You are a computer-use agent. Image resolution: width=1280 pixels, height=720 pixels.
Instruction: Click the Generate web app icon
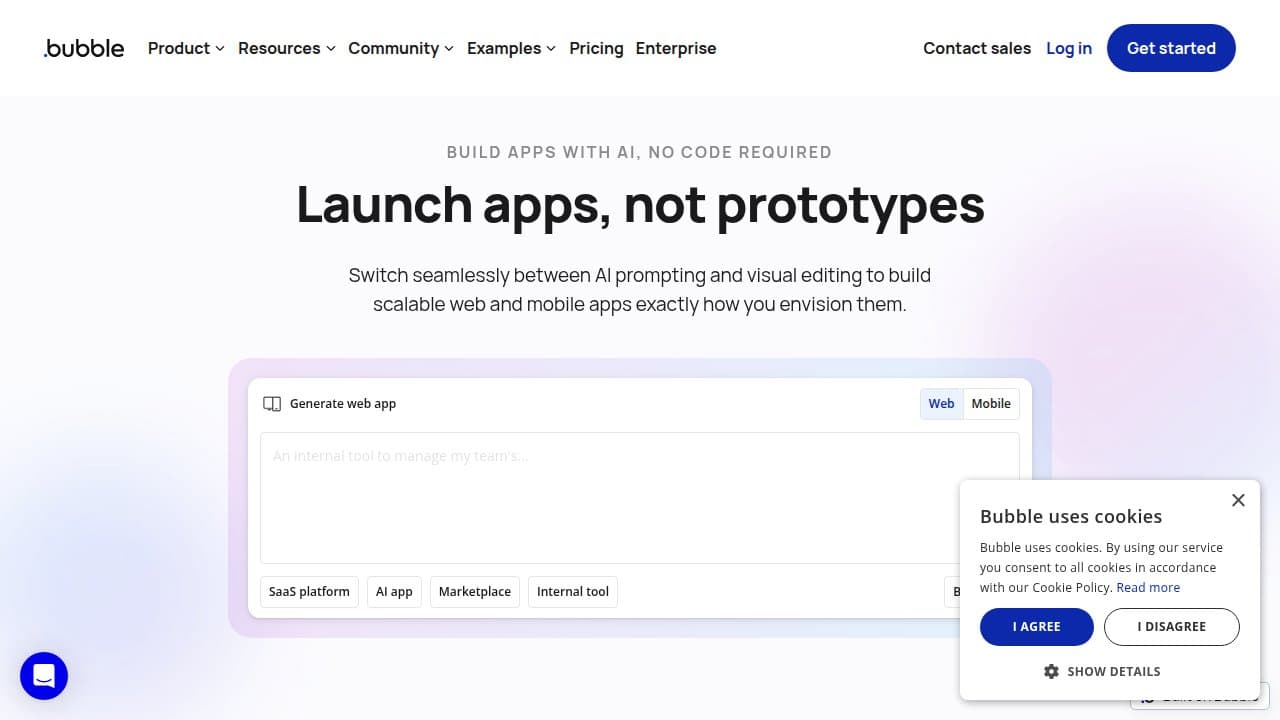click(272, 404)
